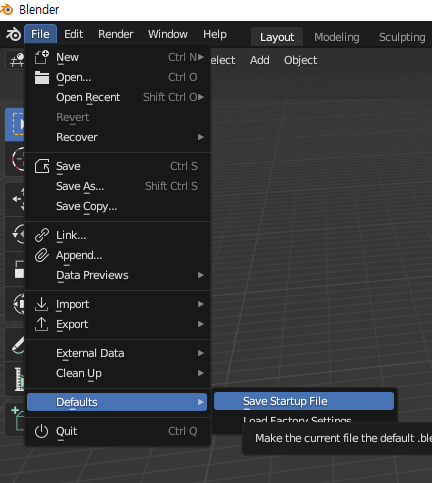Click the Append paperclip icon
This screenshot has width=432, height=483.
tap(42, 255)
